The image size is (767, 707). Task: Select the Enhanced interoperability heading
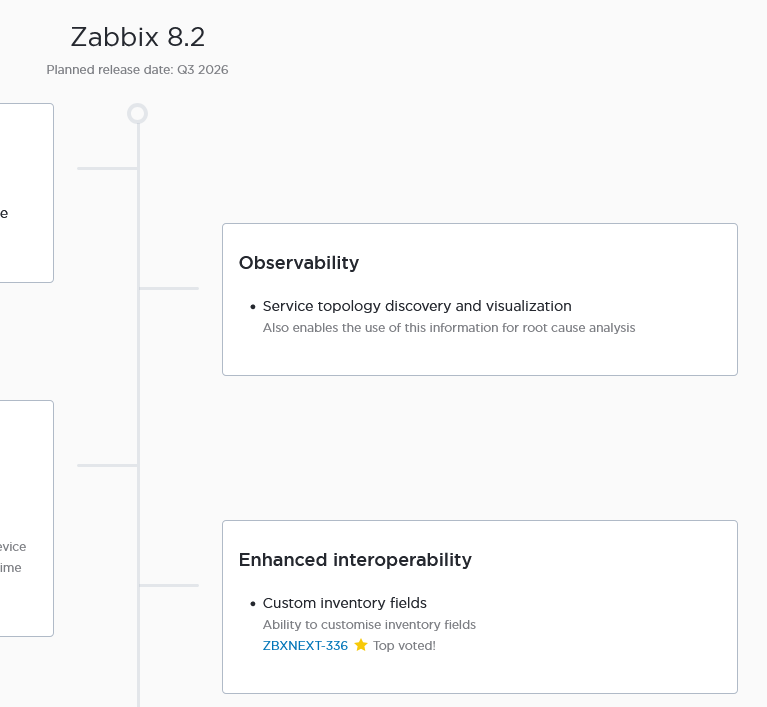click(355, 560)
